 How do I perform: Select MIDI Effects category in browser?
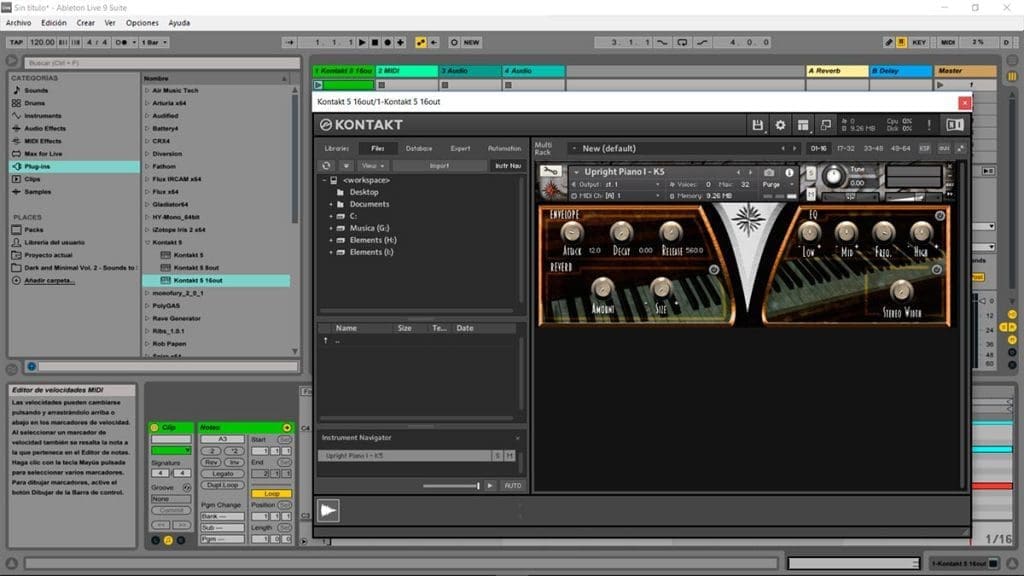tap(42, 141)
